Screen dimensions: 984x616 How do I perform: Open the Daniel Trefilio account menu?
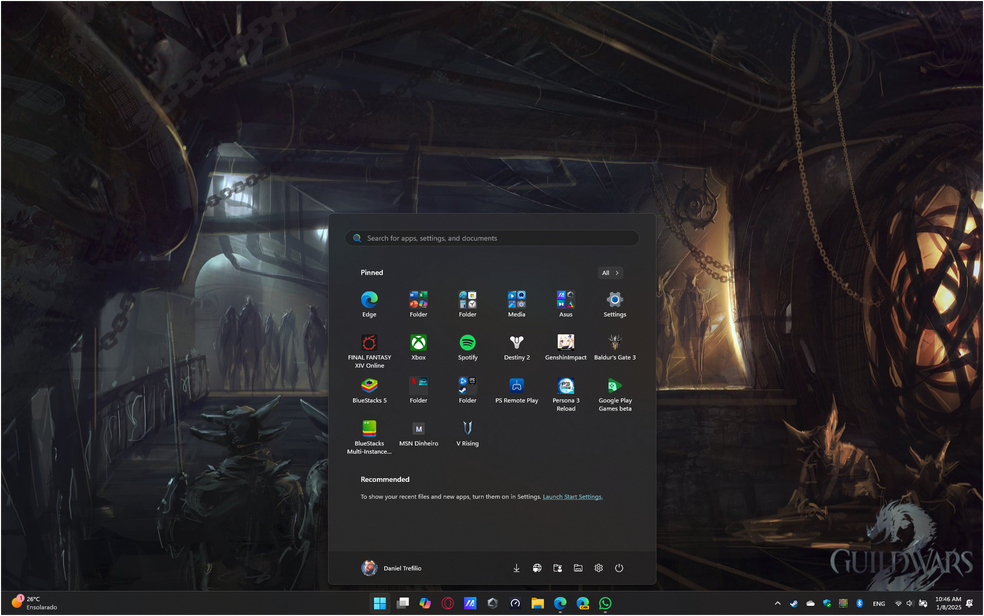tap(391, 568)
